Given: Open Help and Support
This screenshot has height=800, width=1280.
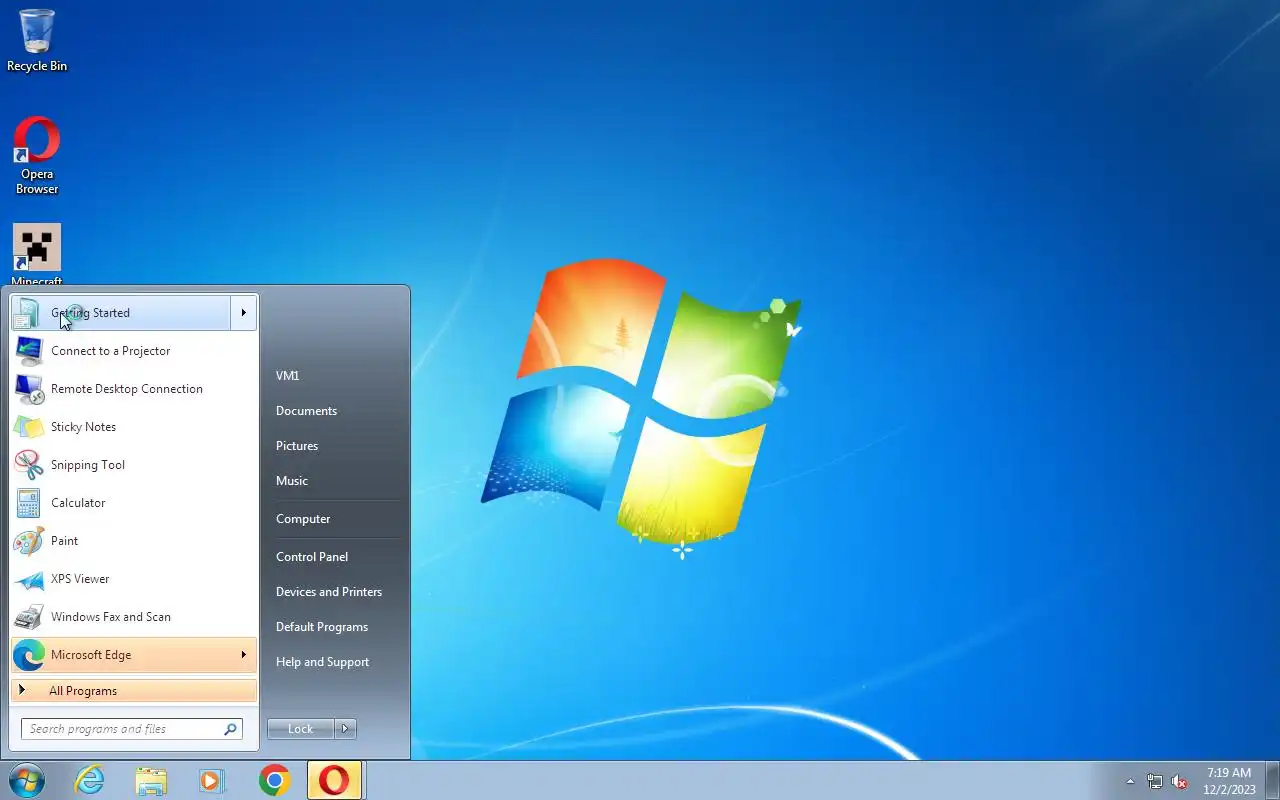Looking at the screenshot, I should point(322,662).
